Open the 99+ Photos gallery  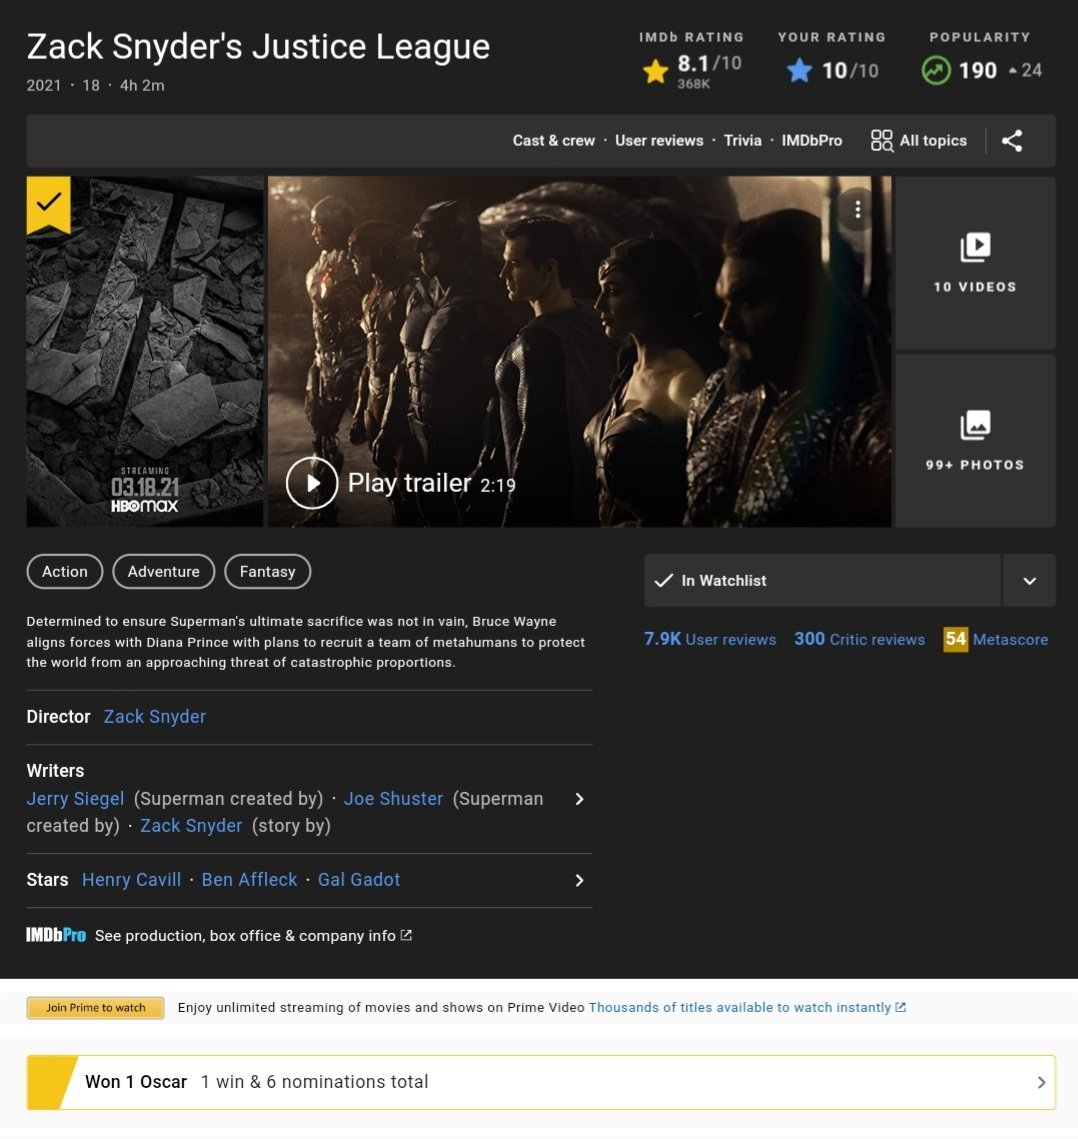pos(975,441)
